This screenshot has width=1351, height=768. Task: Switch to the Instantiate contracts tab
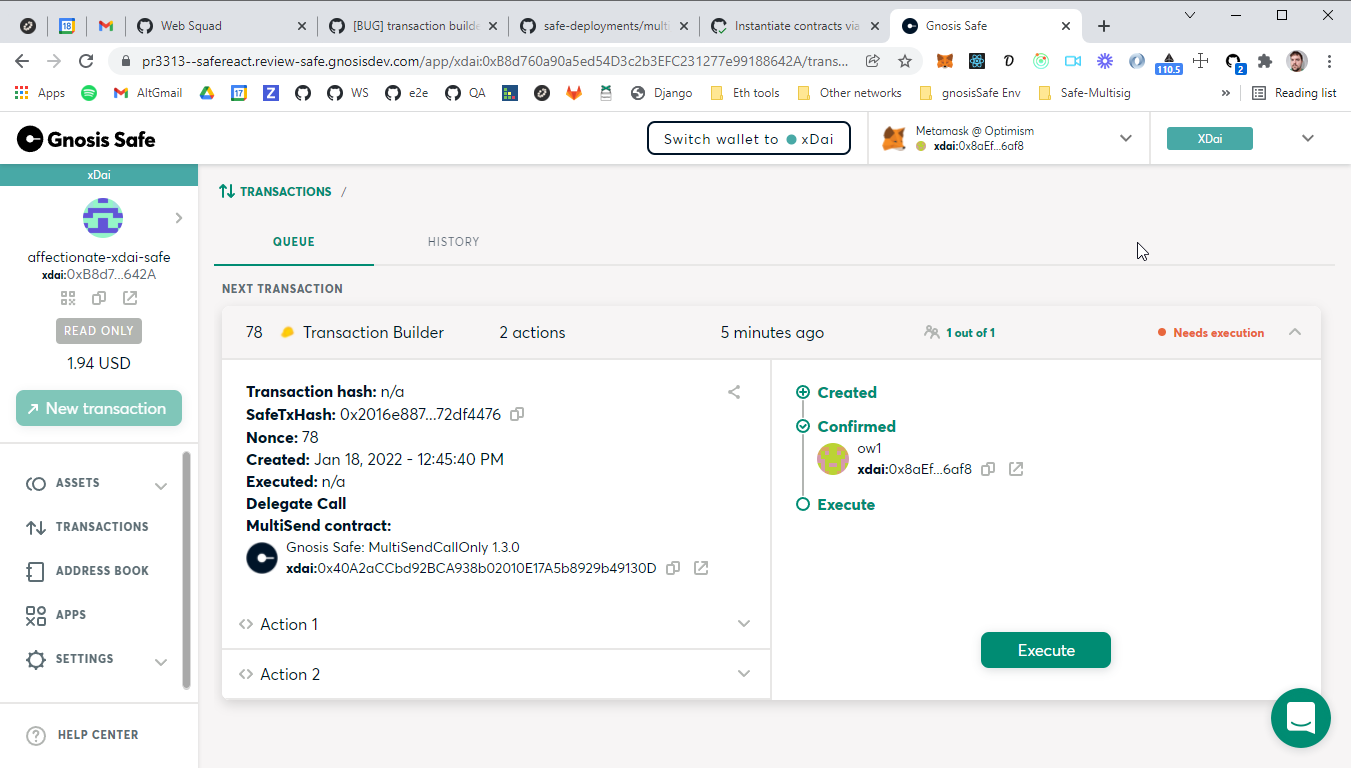point(793,26)
